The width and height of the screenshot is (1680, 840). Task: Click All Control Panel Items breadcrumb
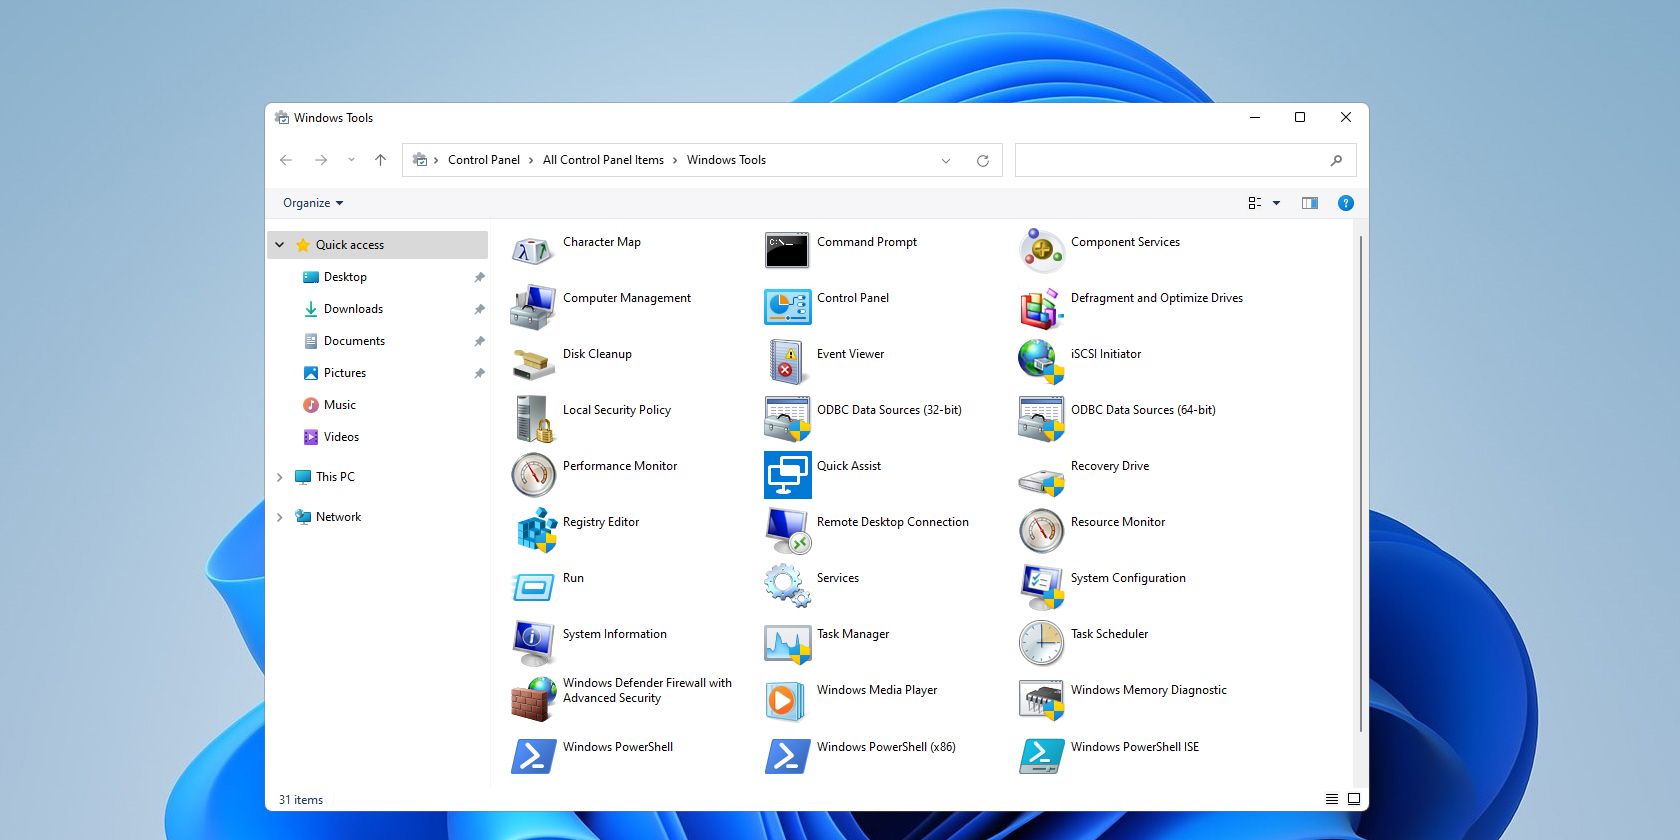(x=603, y=160)
